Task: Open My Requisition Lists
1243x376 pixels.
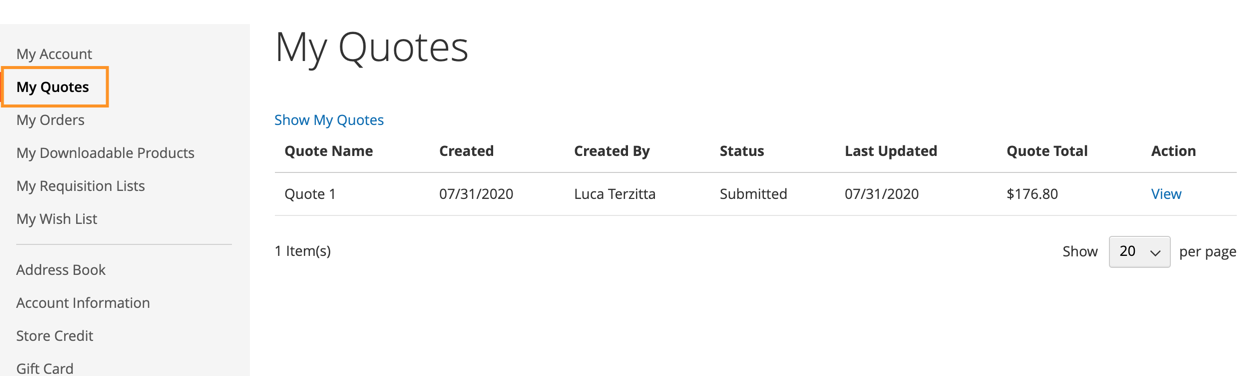Action: point(80,186)
